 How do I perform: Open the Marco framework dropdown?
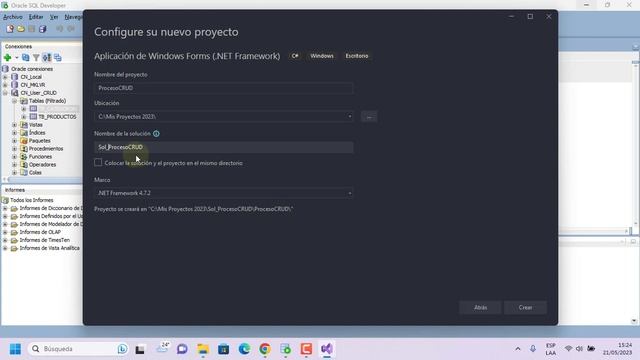point(349,193)
